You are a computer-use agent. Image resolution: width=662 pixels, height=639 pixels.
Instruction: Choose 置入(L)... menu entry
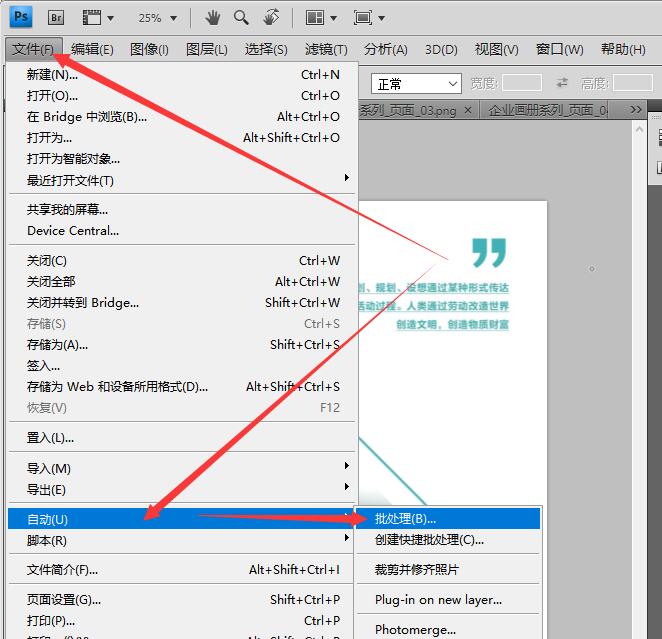click(182, 438)
